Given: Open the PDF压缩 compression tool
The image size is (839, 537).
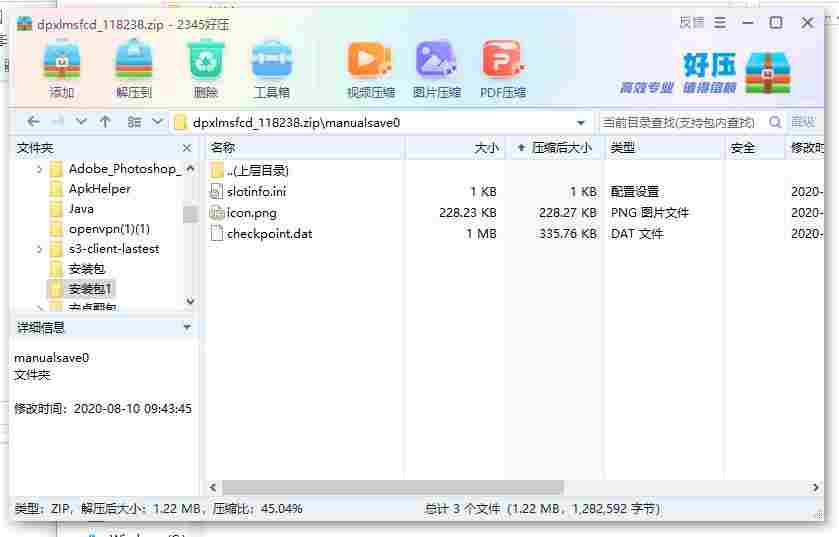Looking at the screenshot, I should click(502, 70).
